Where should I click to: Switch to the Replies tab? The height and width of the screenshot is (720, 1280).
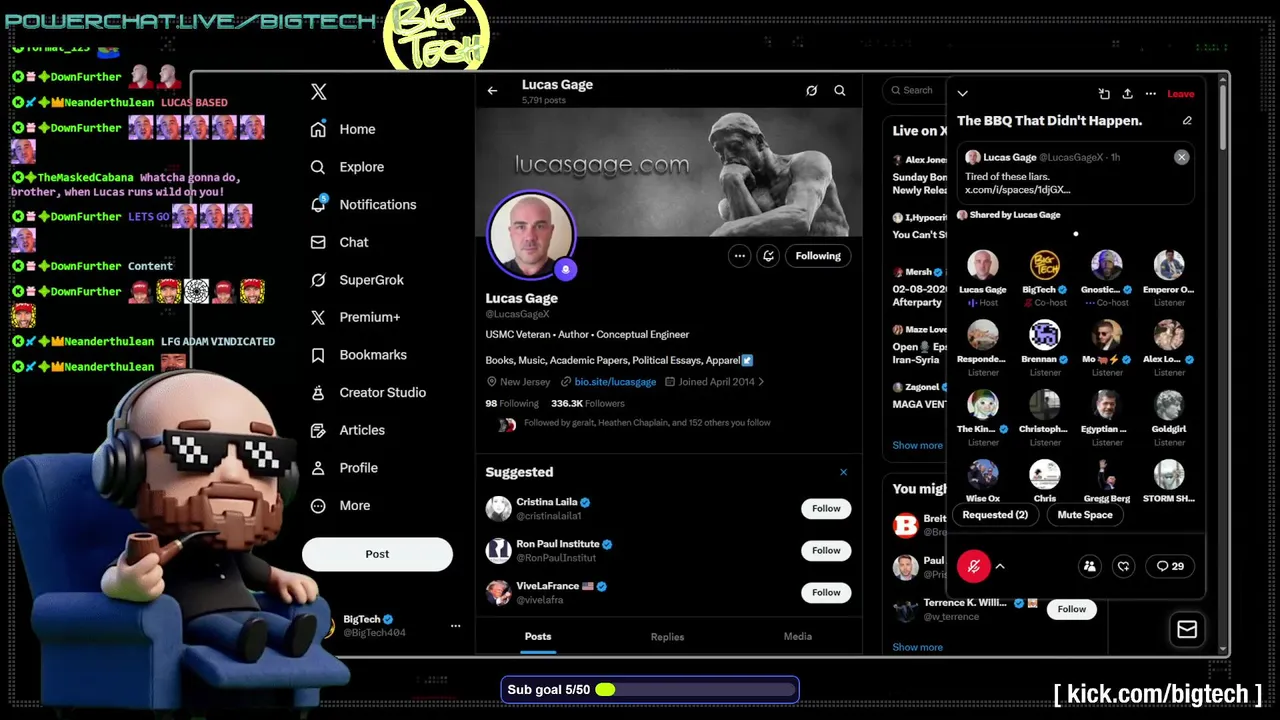point(667,637)
